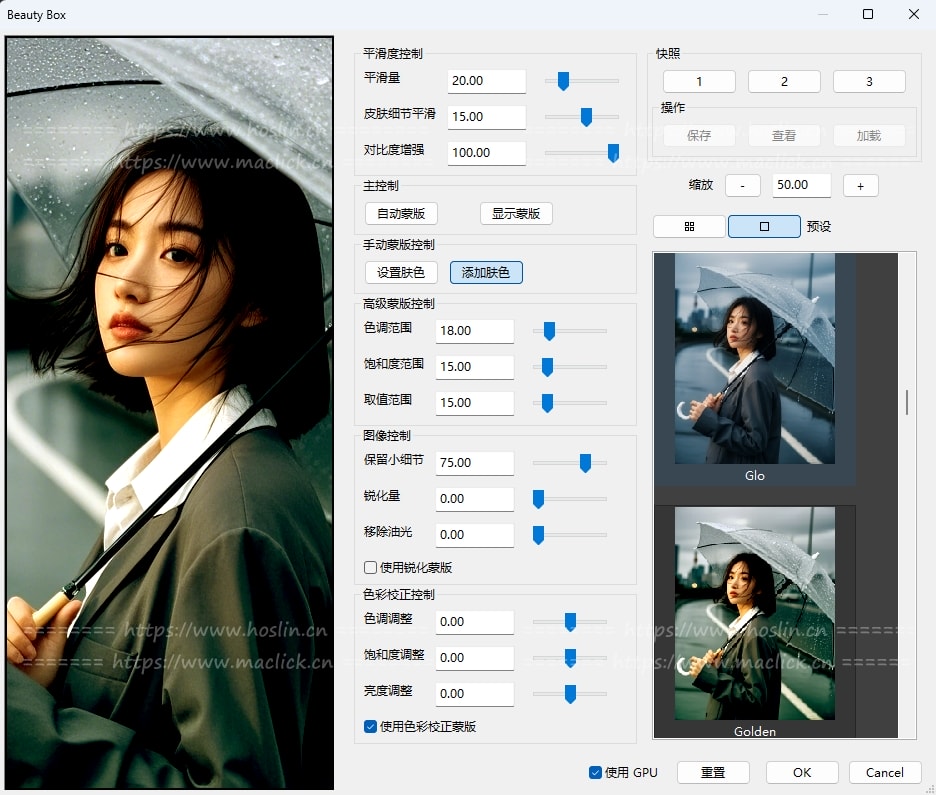Enable the 使用锐化蒙版 checkbox
This screenshot has width=936, height=795.
(371, 567)
